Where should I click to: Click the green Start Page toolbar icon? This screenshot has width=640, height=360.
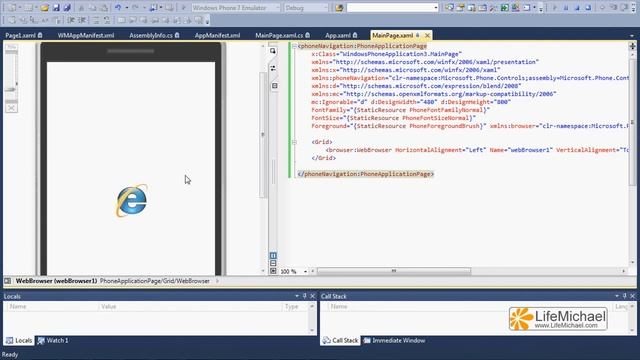coord(504,7)
